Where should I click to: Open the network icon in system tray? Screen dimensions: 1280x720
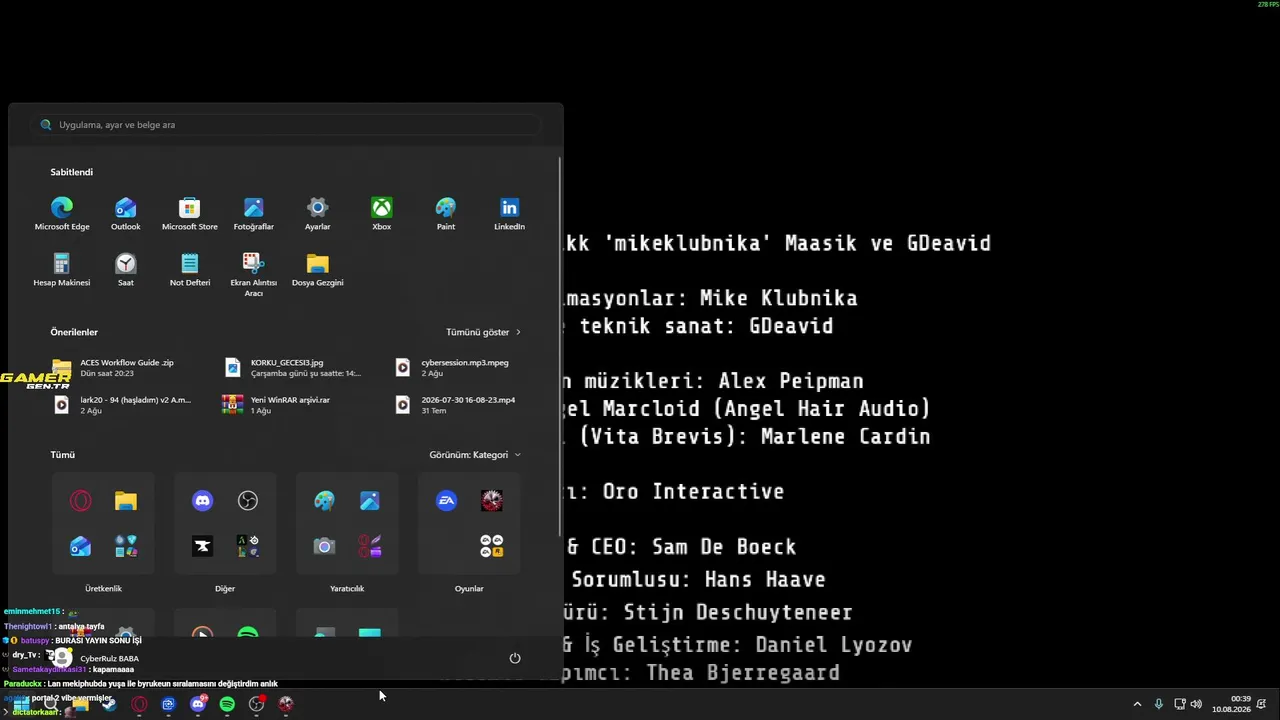click(x=1179, y=704)
